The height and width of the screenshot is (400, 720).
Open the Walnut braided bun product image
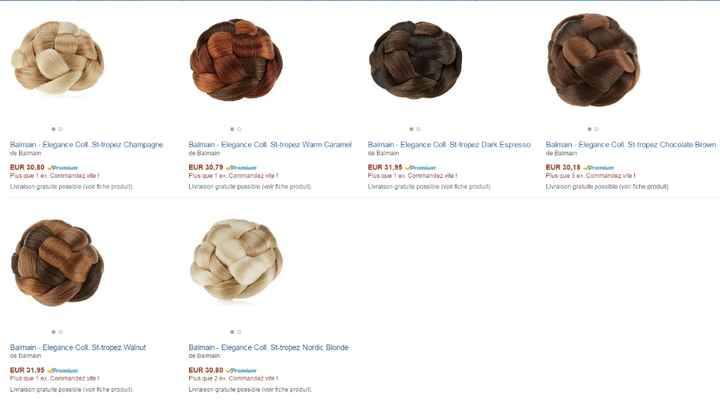tap(57, 263)
